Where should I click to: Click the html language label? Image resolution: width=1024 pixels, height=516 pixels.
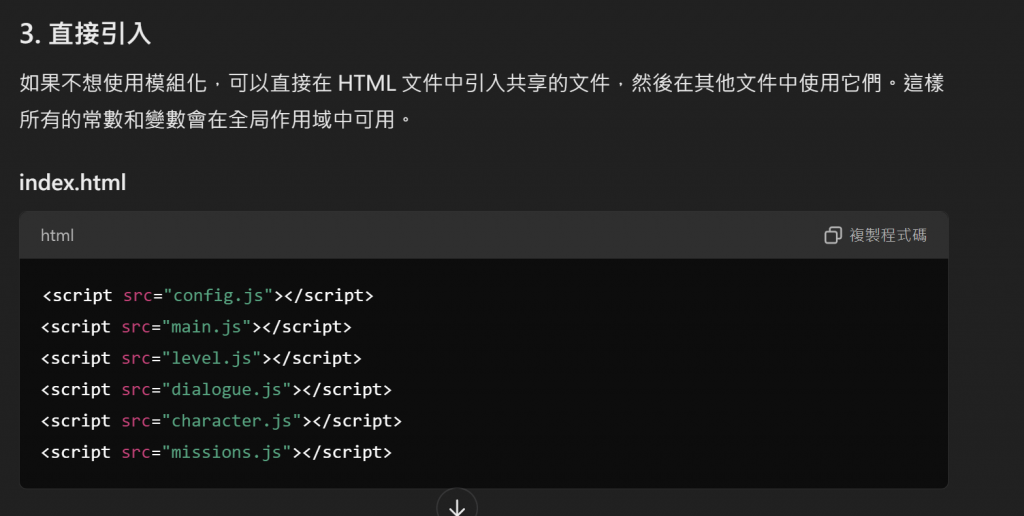[x=57, y=235]
